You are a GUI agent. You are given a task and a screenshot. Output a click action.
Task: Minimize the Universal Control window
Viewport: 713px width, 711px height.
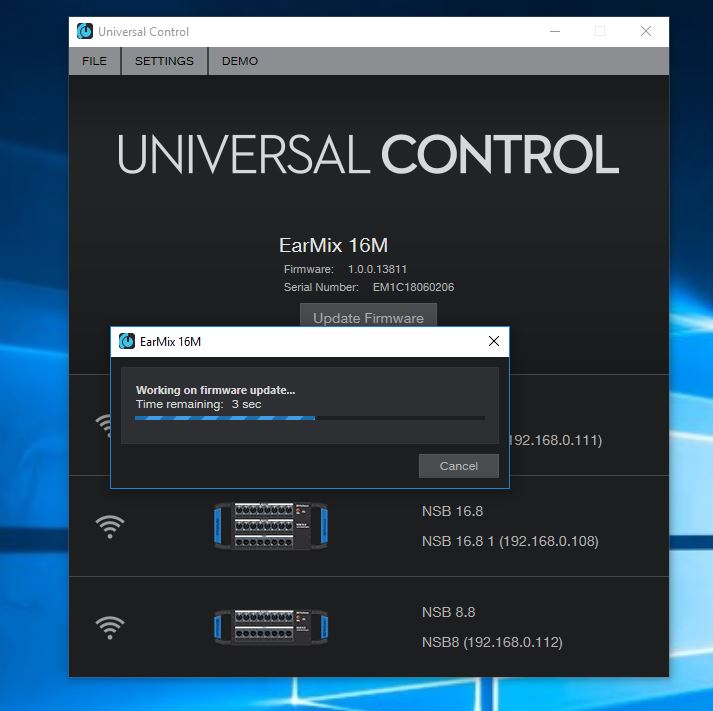[555, 31]
